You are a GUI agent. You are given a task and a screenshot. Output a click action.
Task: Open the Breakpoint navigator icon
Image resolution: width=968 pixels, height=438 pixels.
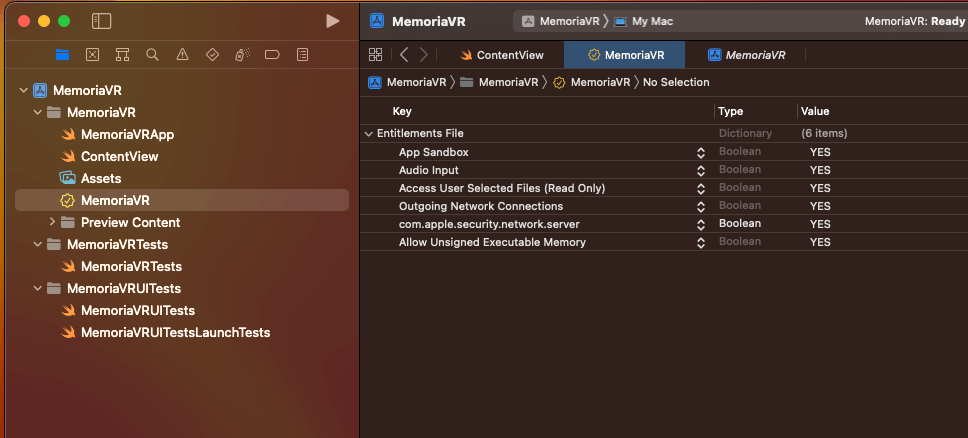272,55
